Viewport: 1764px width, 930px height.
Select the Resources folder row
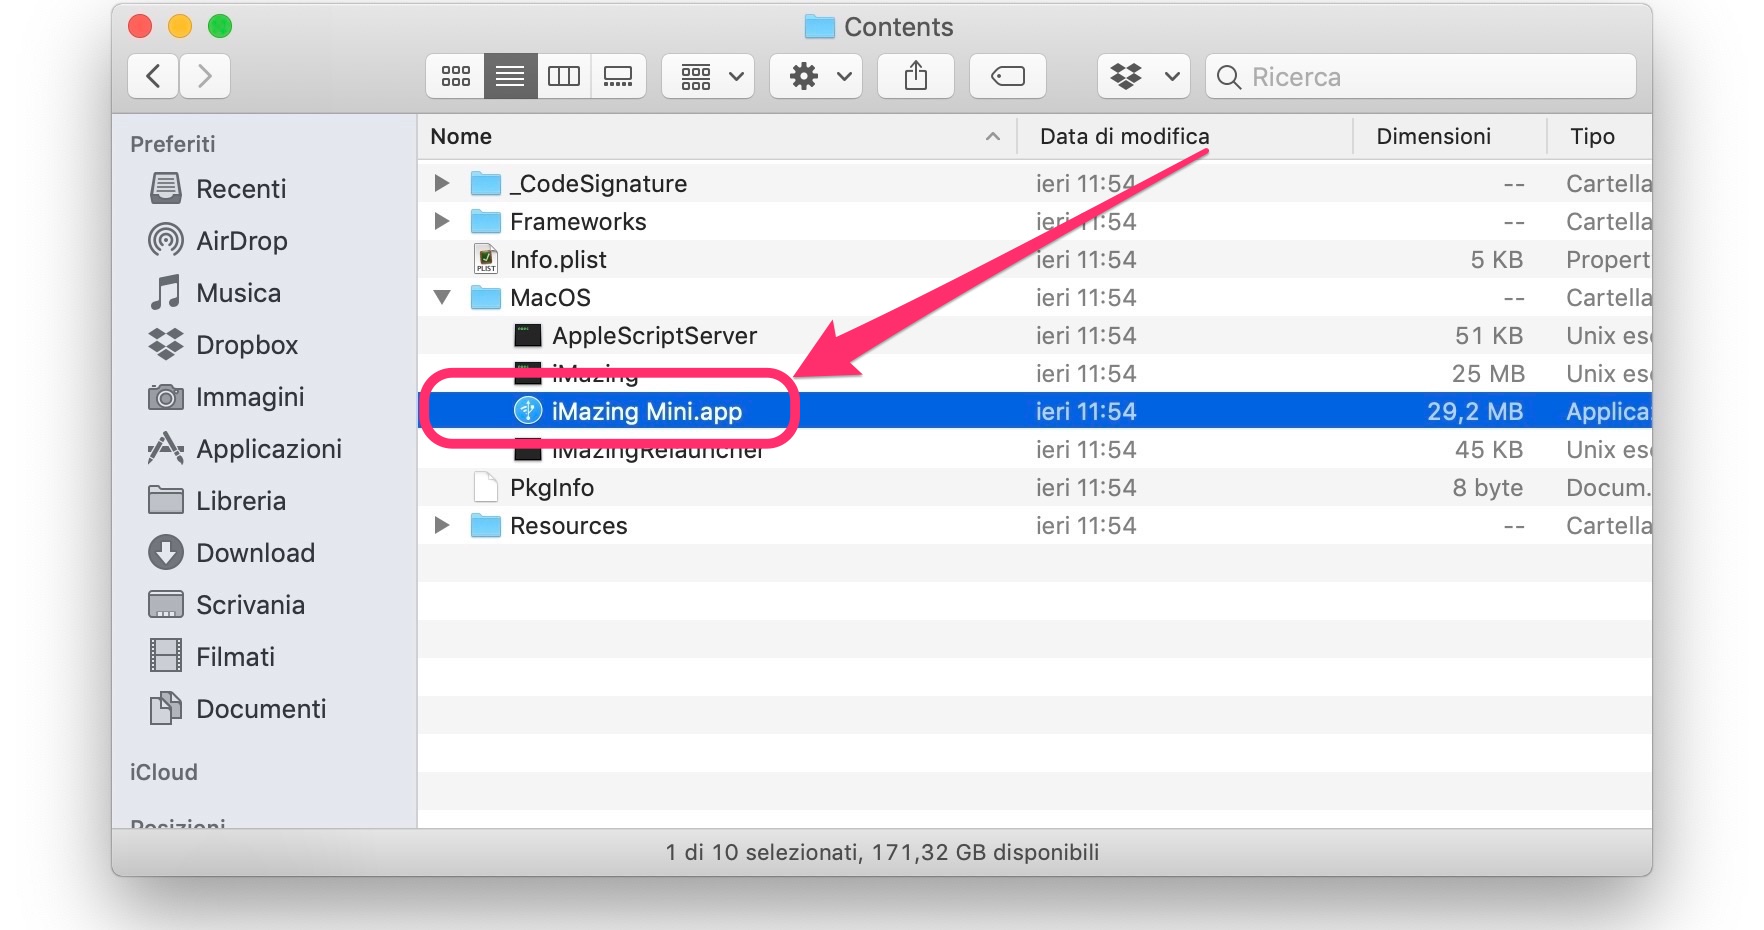(1035, 526)
